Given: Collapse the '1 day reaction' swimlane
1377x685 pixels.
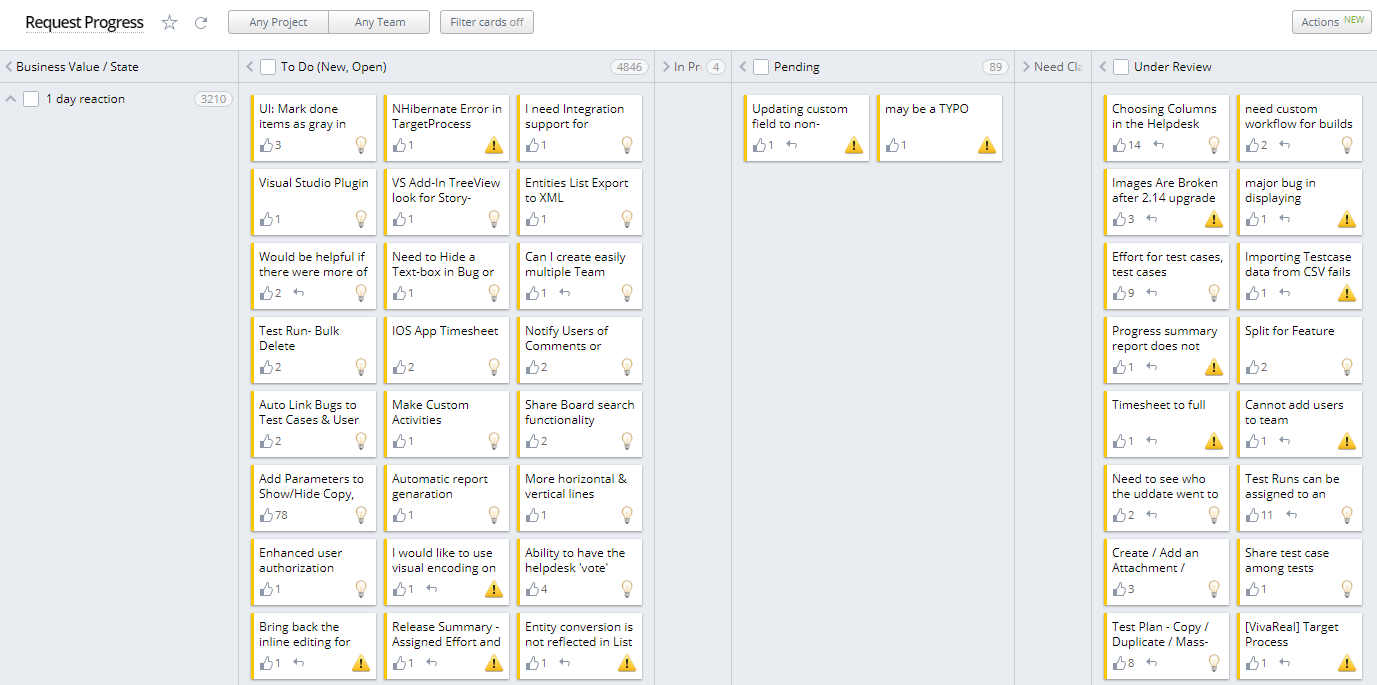Looking at the screenshot, I should pos(10,98).
